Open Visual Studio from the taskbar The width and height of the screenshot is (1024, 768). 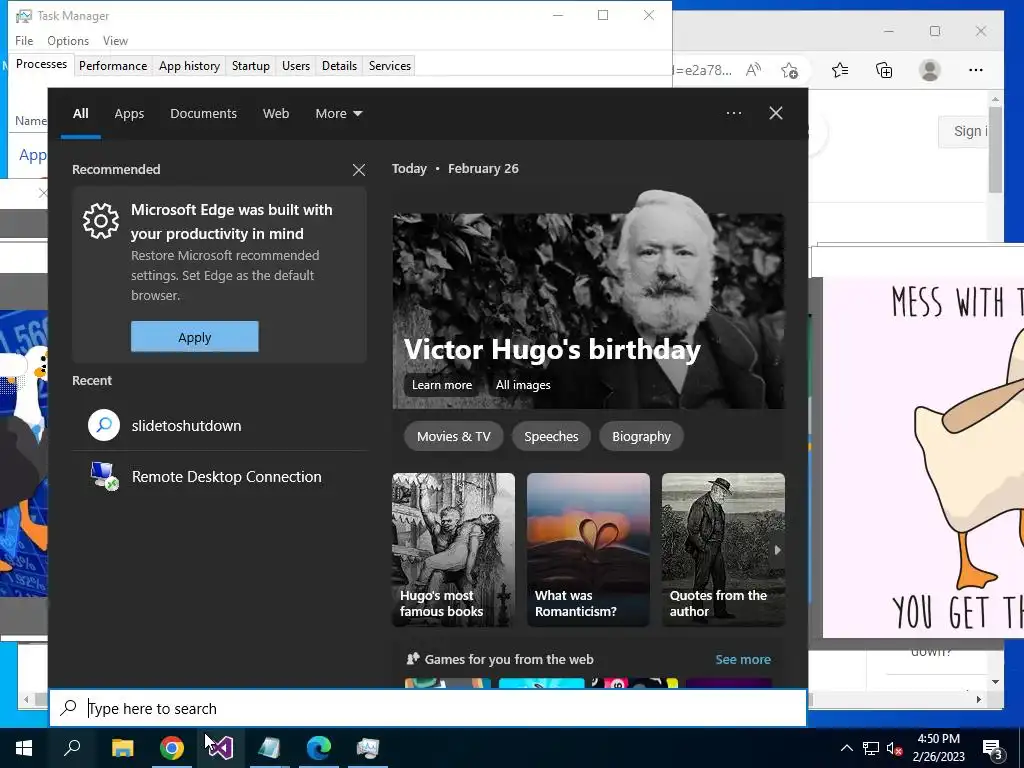[x=221, y=748]
